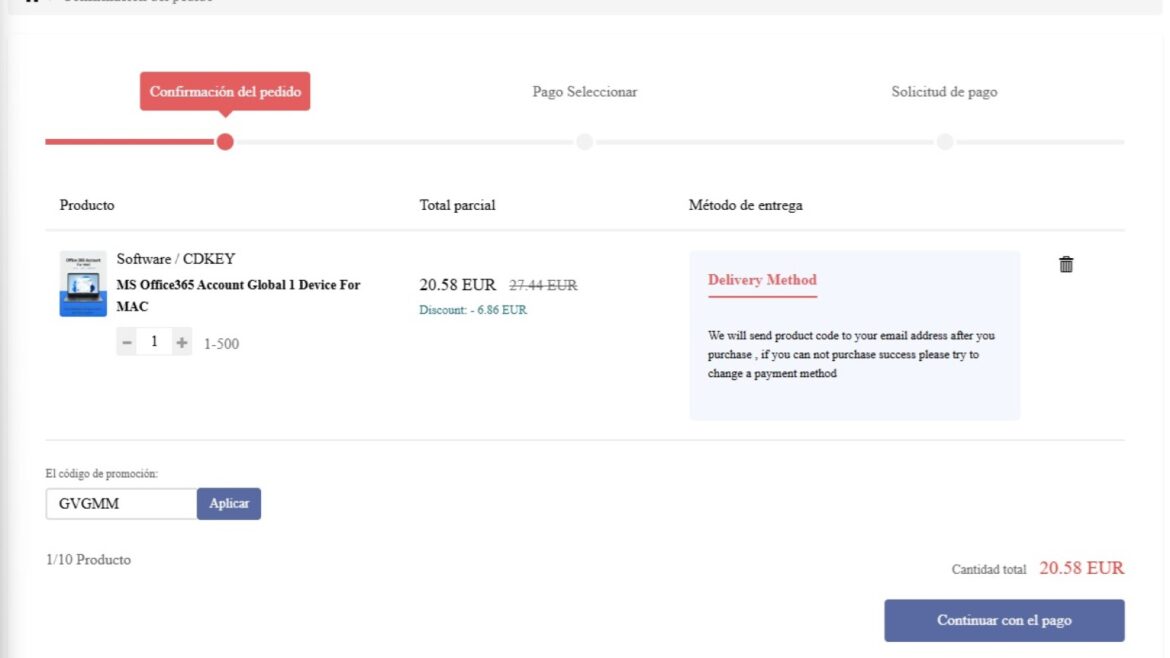Click the Total parcial column header
The height and width of the screenshot is (658, 1170).
coord(457,205)
